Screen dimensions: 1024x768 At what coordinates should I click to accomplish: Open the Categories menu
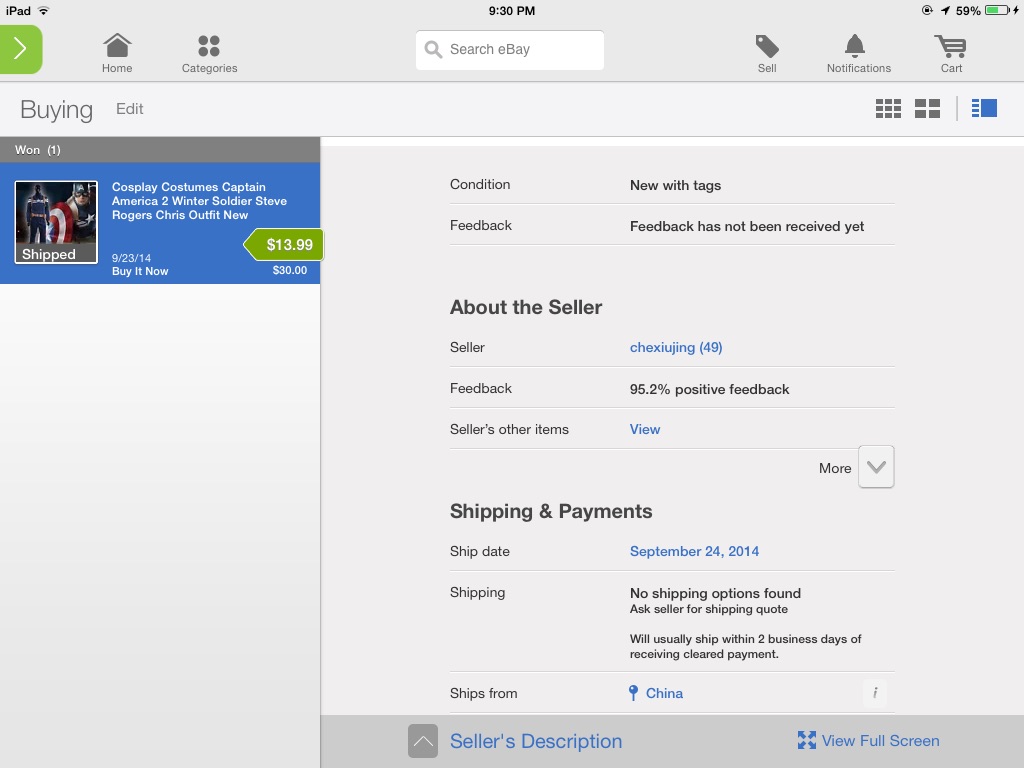coord(209,54)
